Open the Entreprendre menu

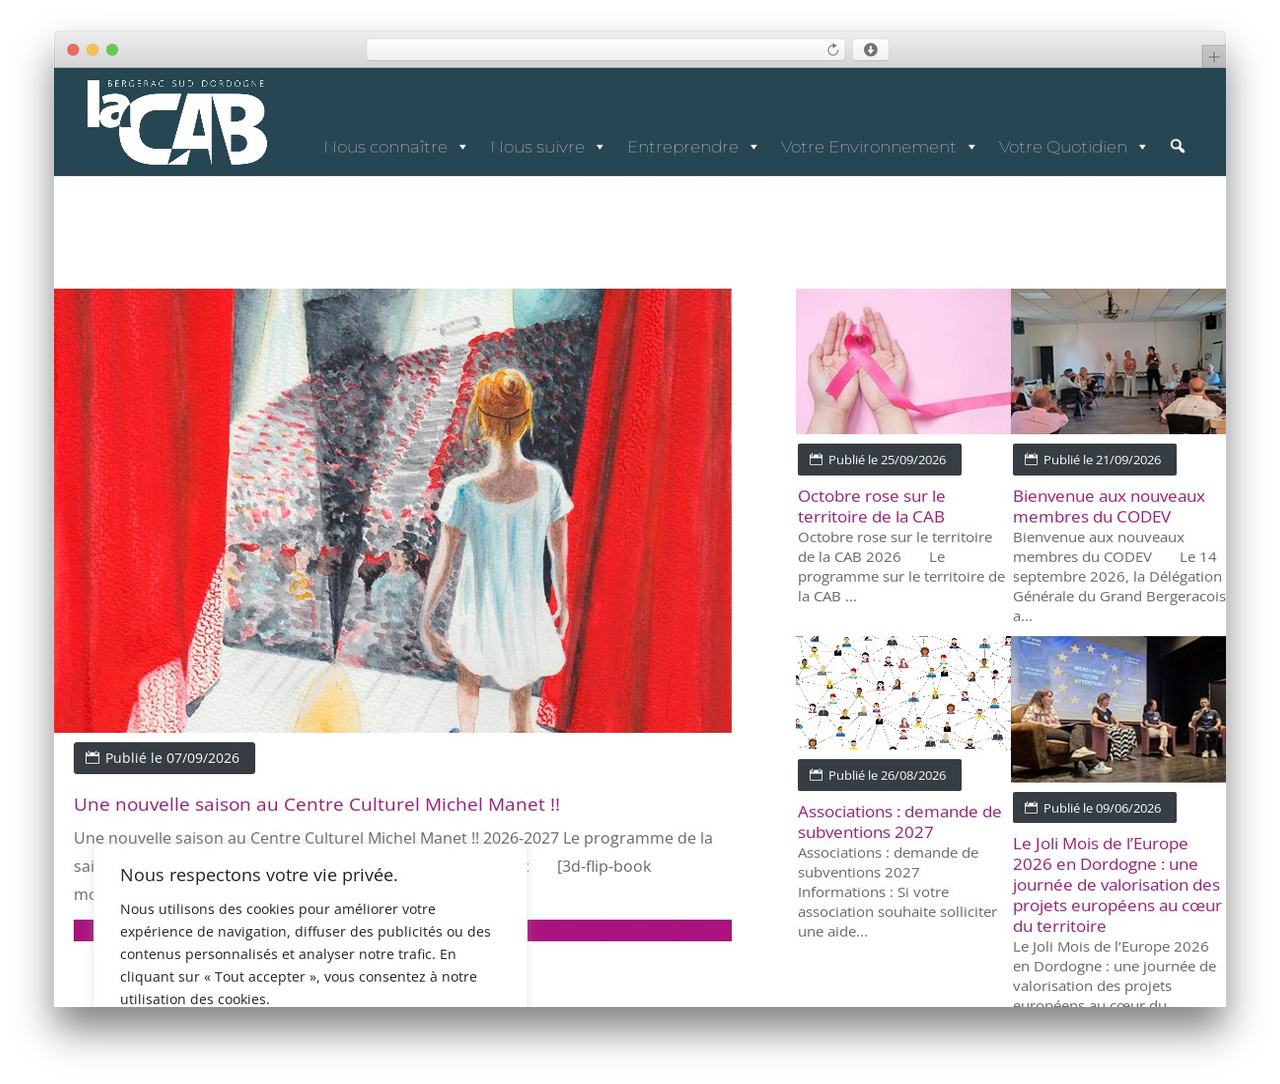tap(683, 147)
